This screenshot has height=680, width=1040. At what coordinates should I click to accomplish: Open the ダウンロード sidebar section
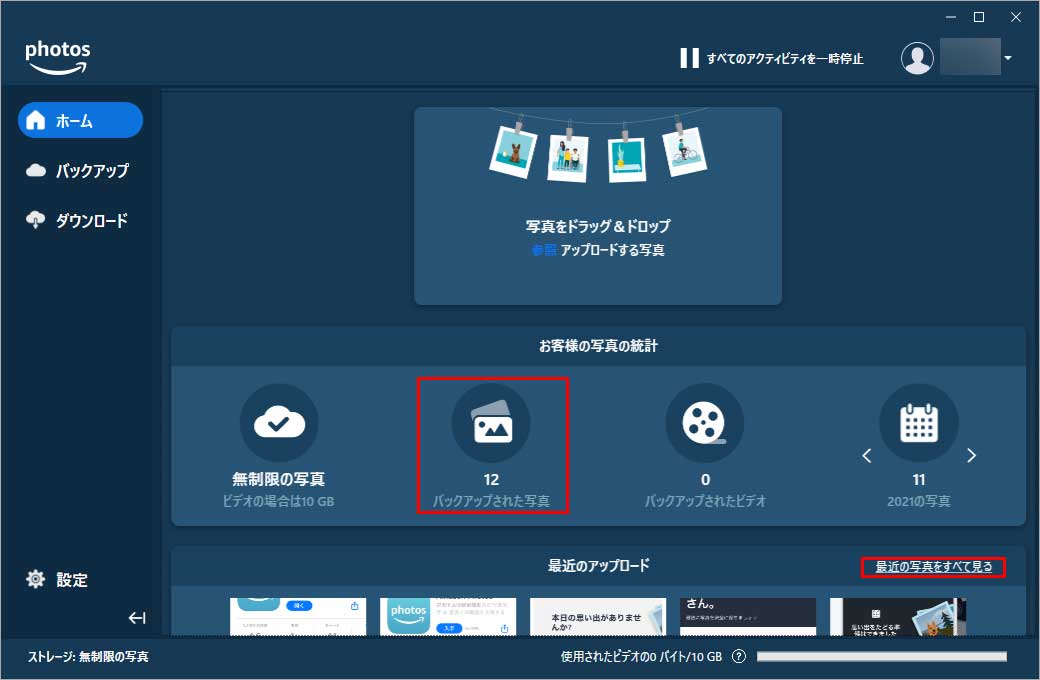(x=78, y=220)
